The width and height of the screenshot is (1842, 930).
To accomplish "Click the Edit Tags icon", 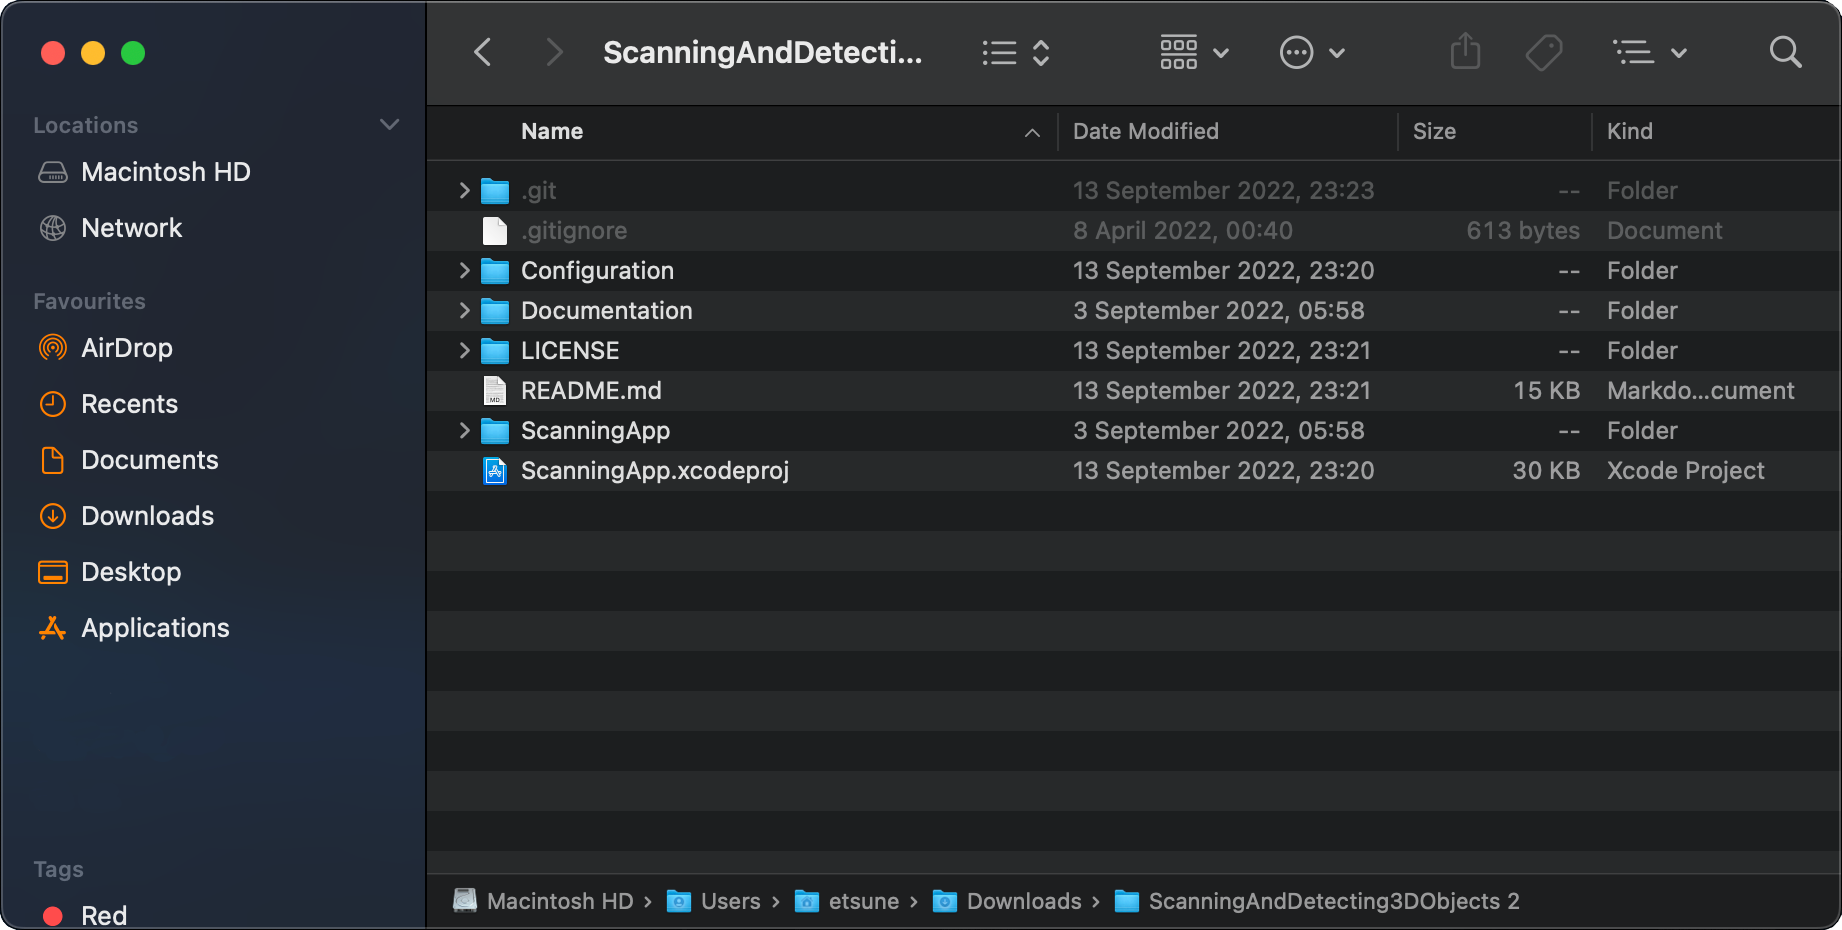I will [x=1544, y=52].
